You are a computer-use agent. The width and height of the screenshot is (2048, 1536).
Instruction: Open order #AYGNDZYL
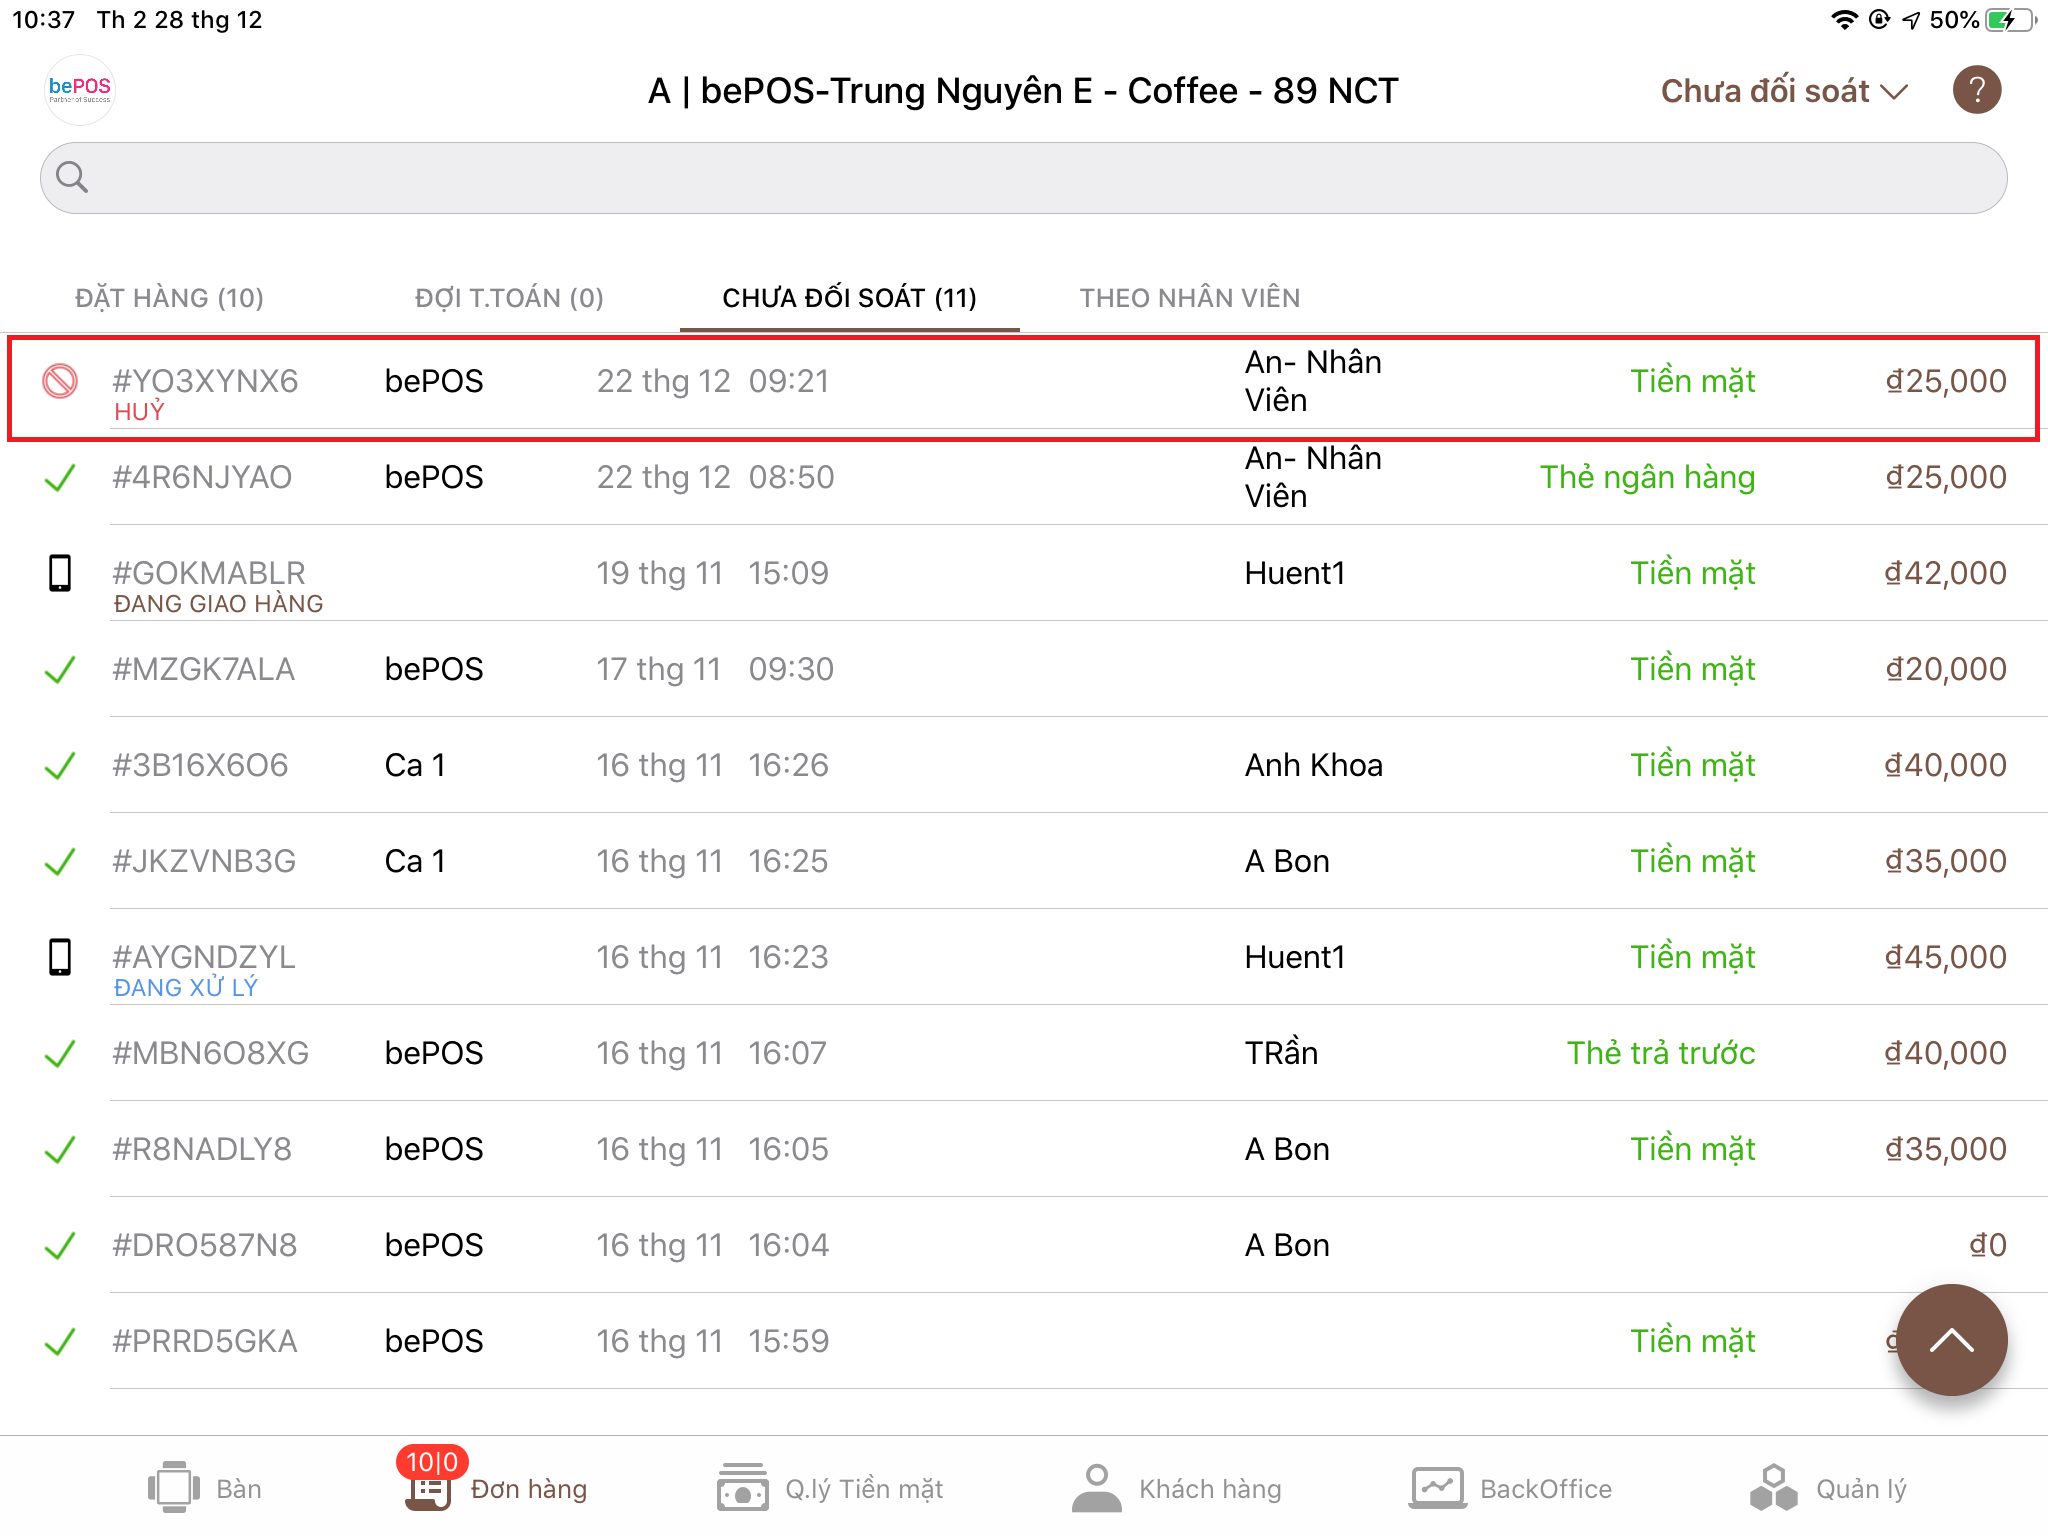(1023, 957)
